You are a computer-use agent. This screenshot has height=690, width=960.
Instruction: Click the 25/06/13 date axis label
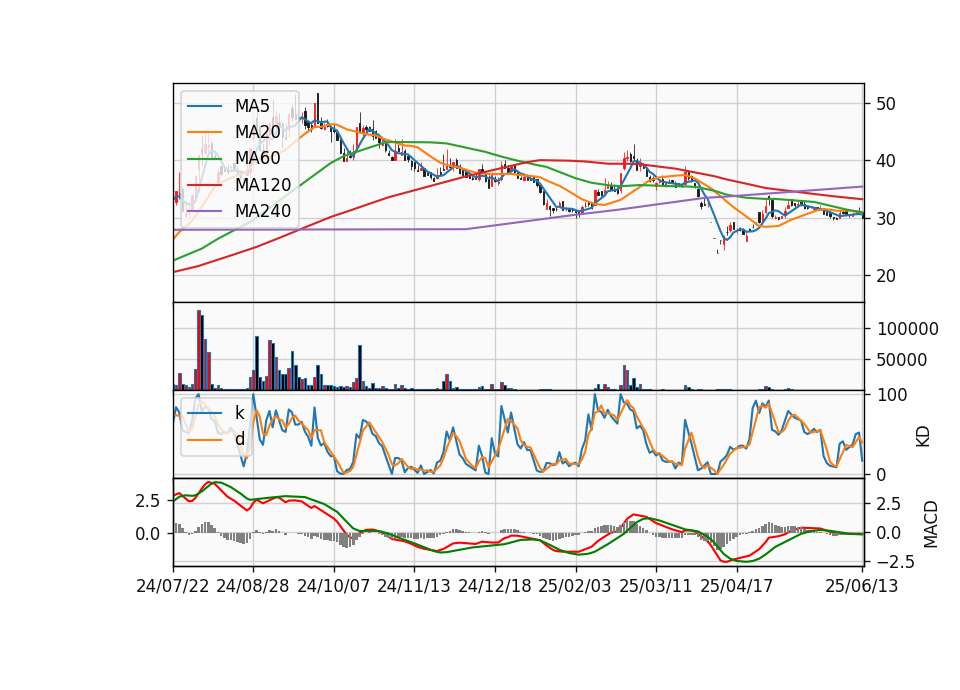pyautogui.click(x=862, y=586)
